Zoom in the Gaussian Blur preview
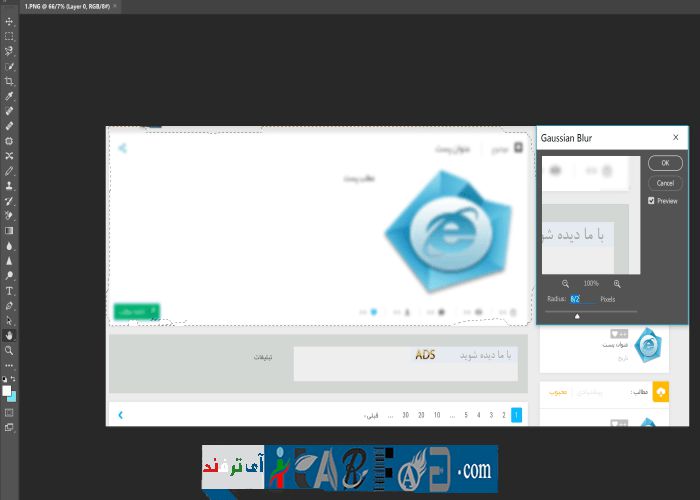 click(x=617, y=284)
